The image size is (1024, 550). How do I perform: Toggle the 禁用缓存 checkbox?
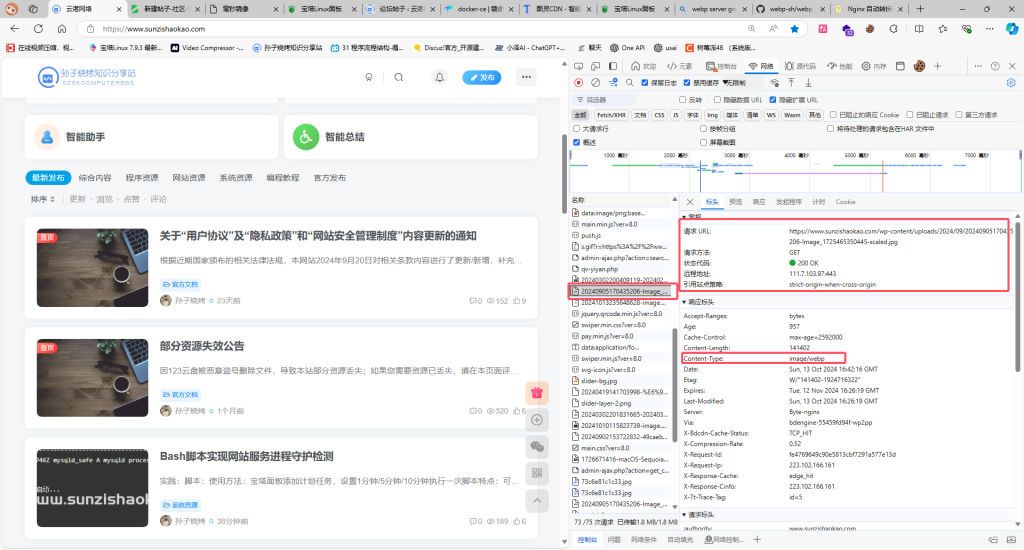click(x=687, y=83)
